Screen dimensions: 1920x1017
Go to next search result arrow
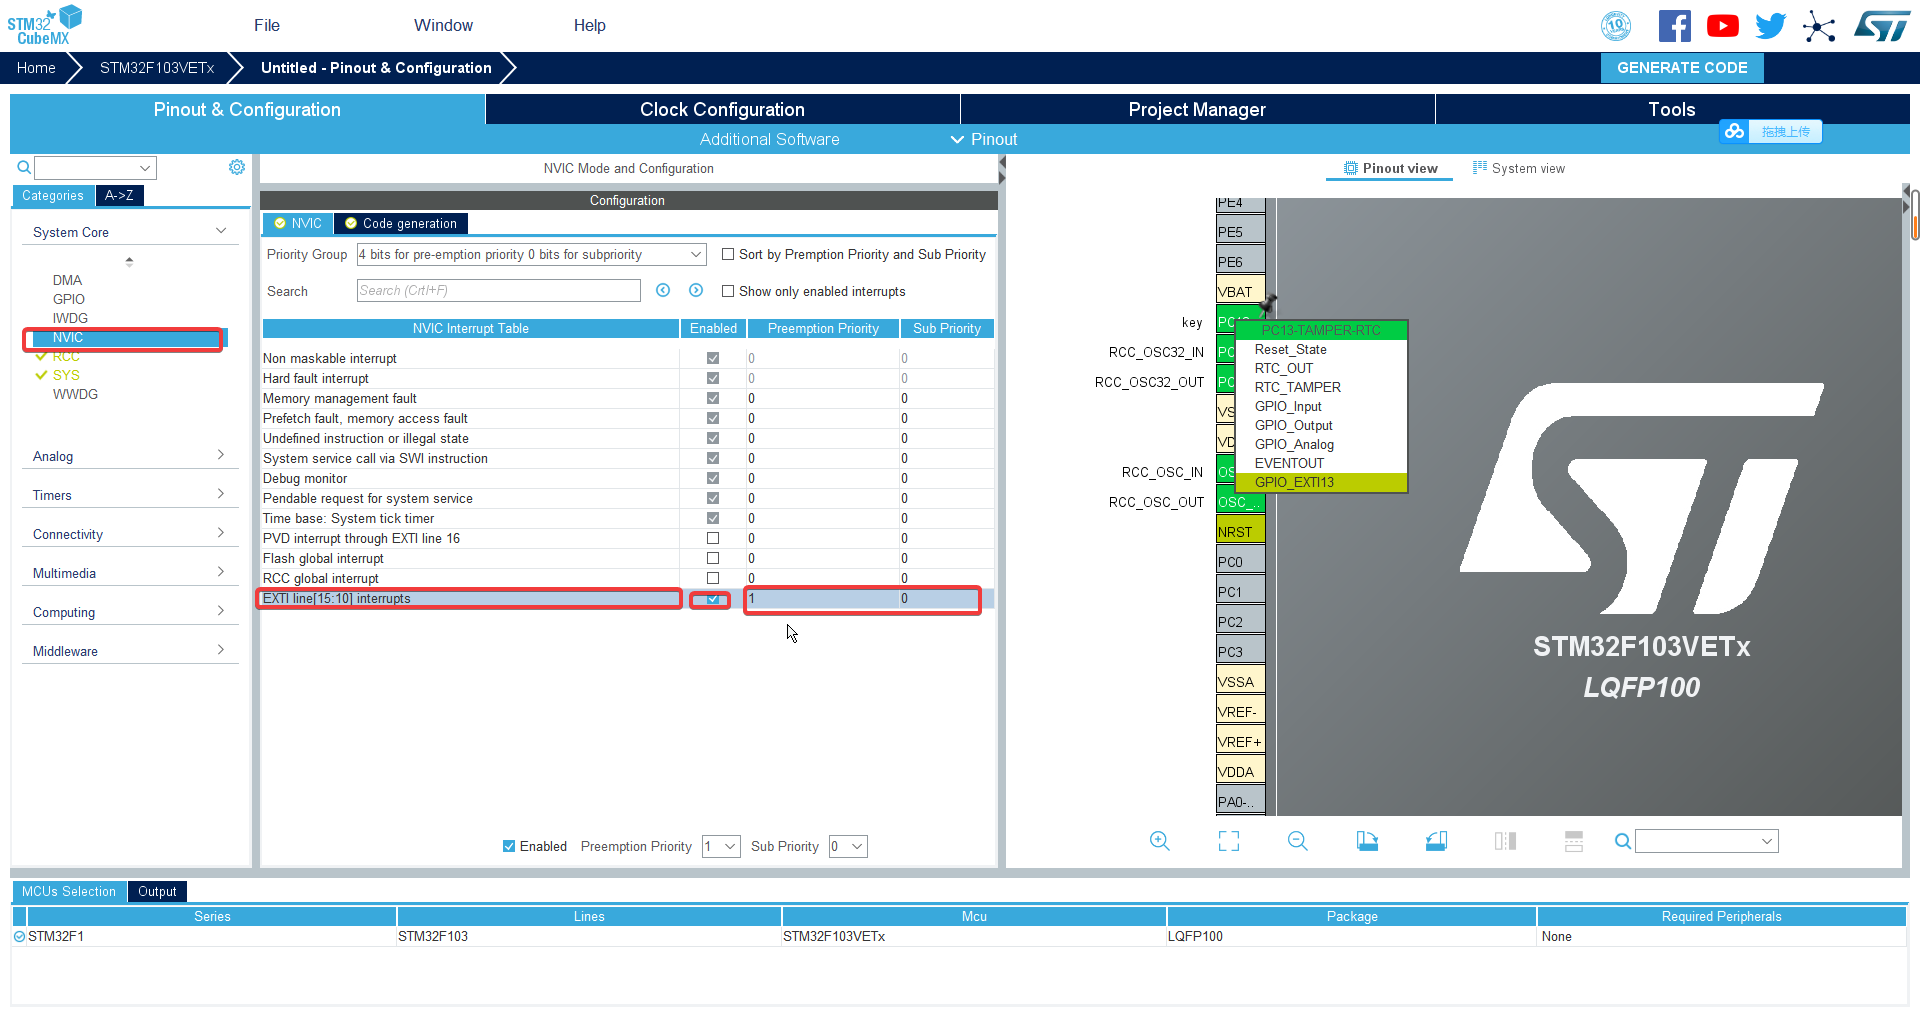696,290
